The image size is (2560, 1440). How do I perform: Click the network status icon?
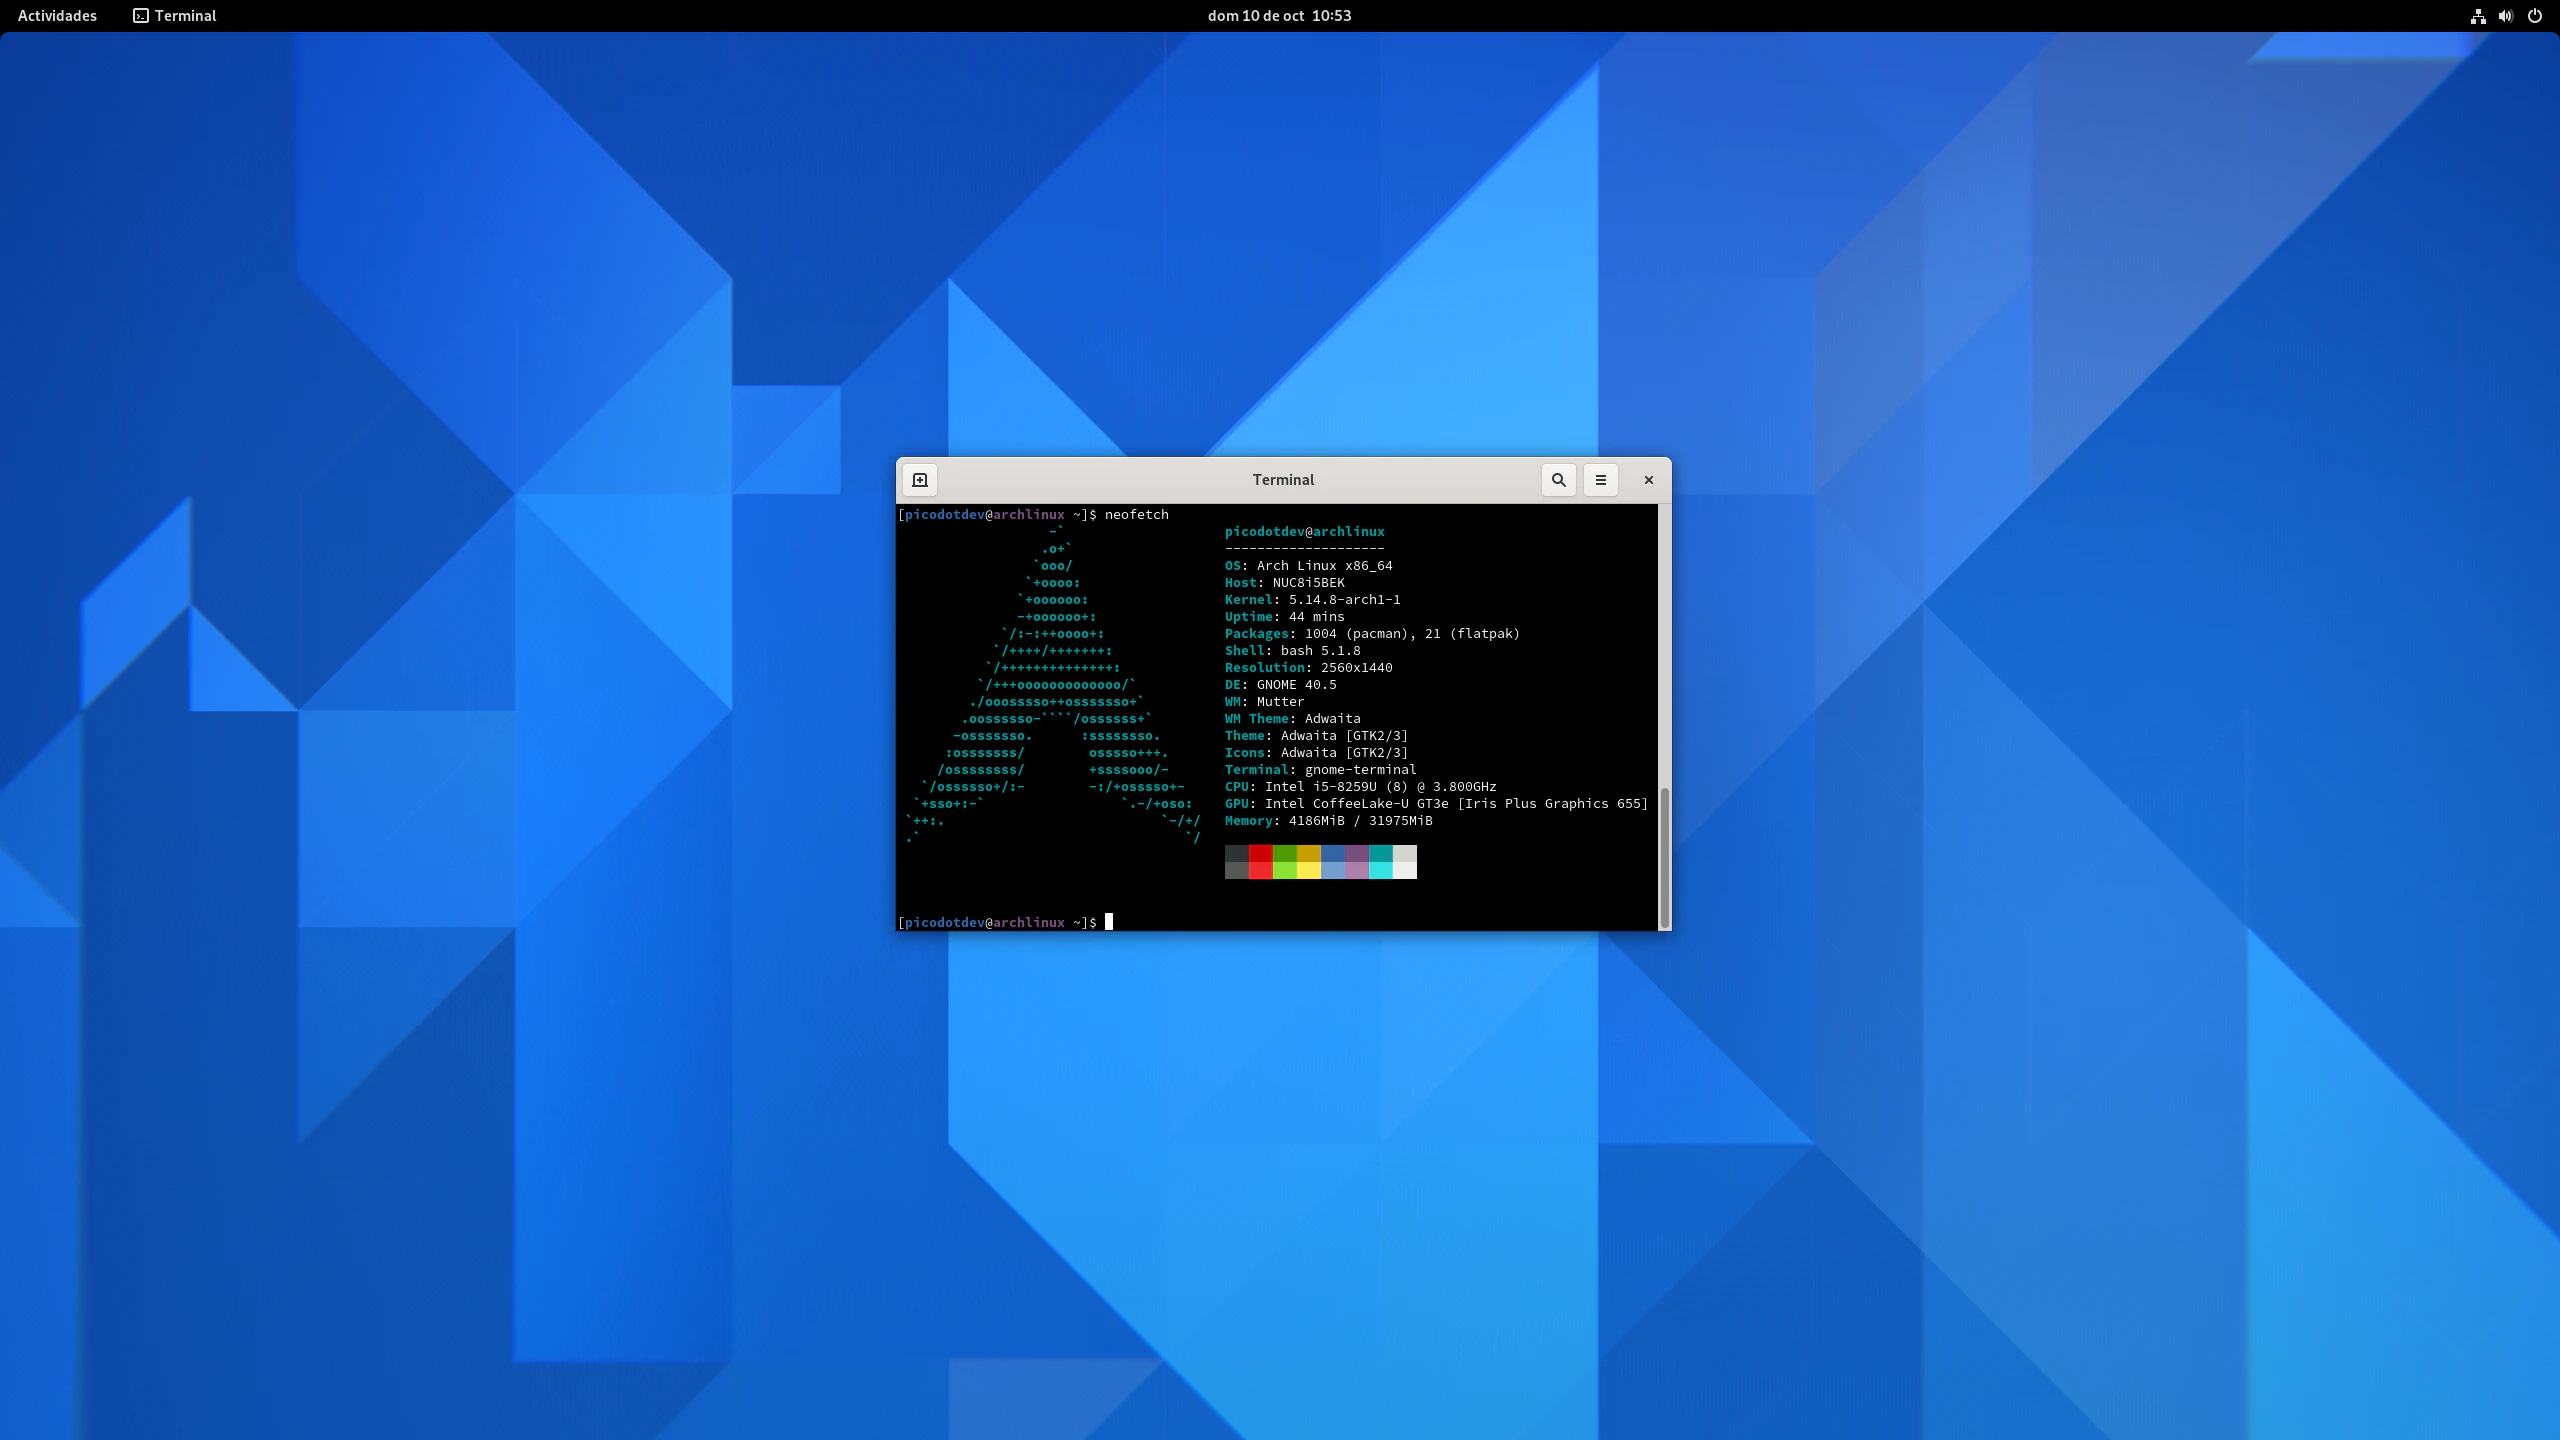(2478, 16)
